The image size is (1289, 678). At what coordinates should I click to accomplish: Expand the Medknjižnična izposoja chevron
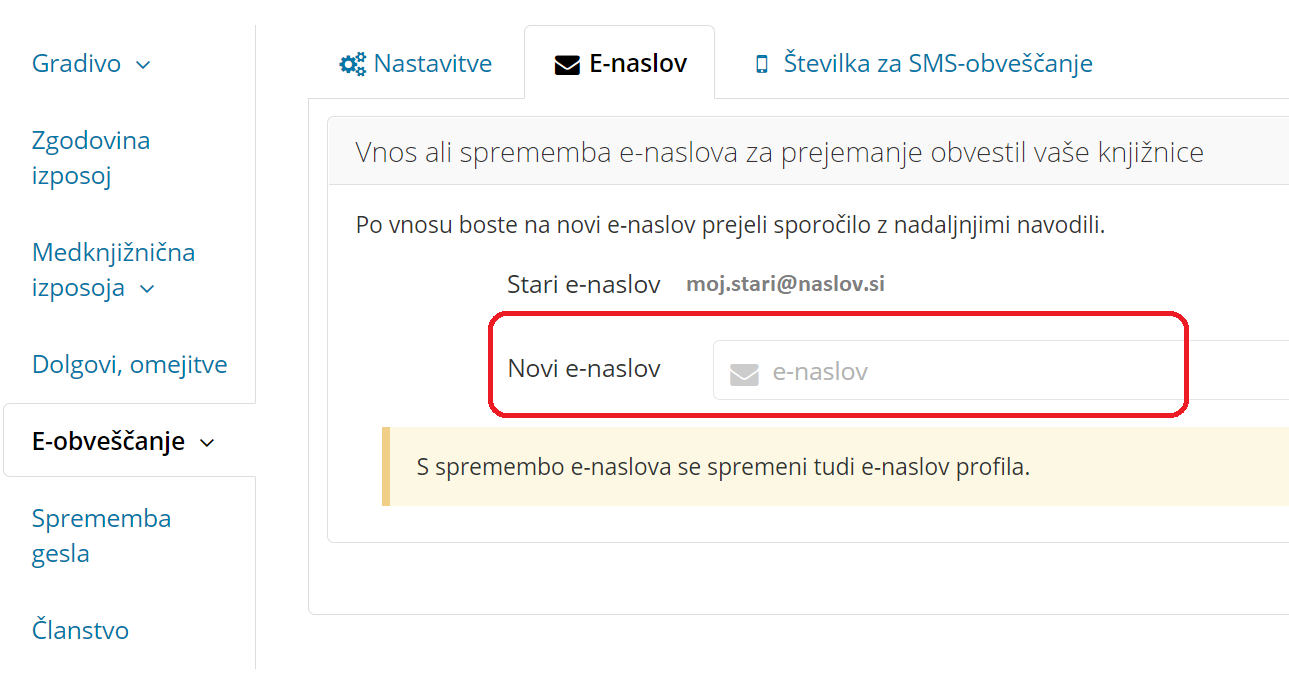(x=147, y=290)
